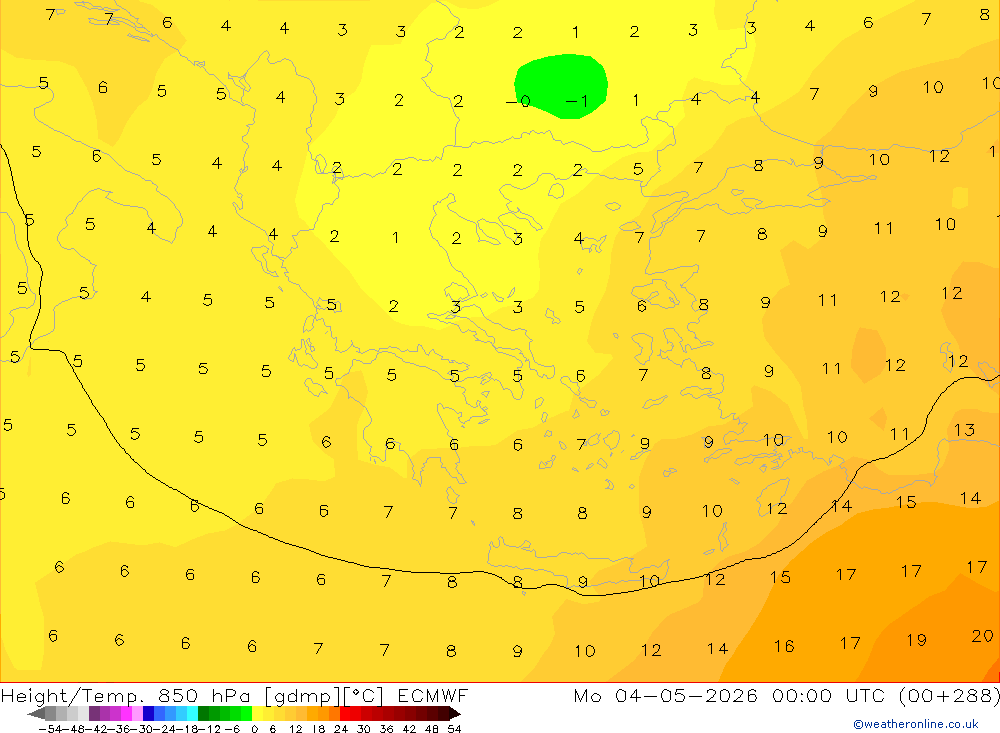Click the '54' label at scale's right end
This screenshot has width=1000, height=733.
tap(454, 729)
